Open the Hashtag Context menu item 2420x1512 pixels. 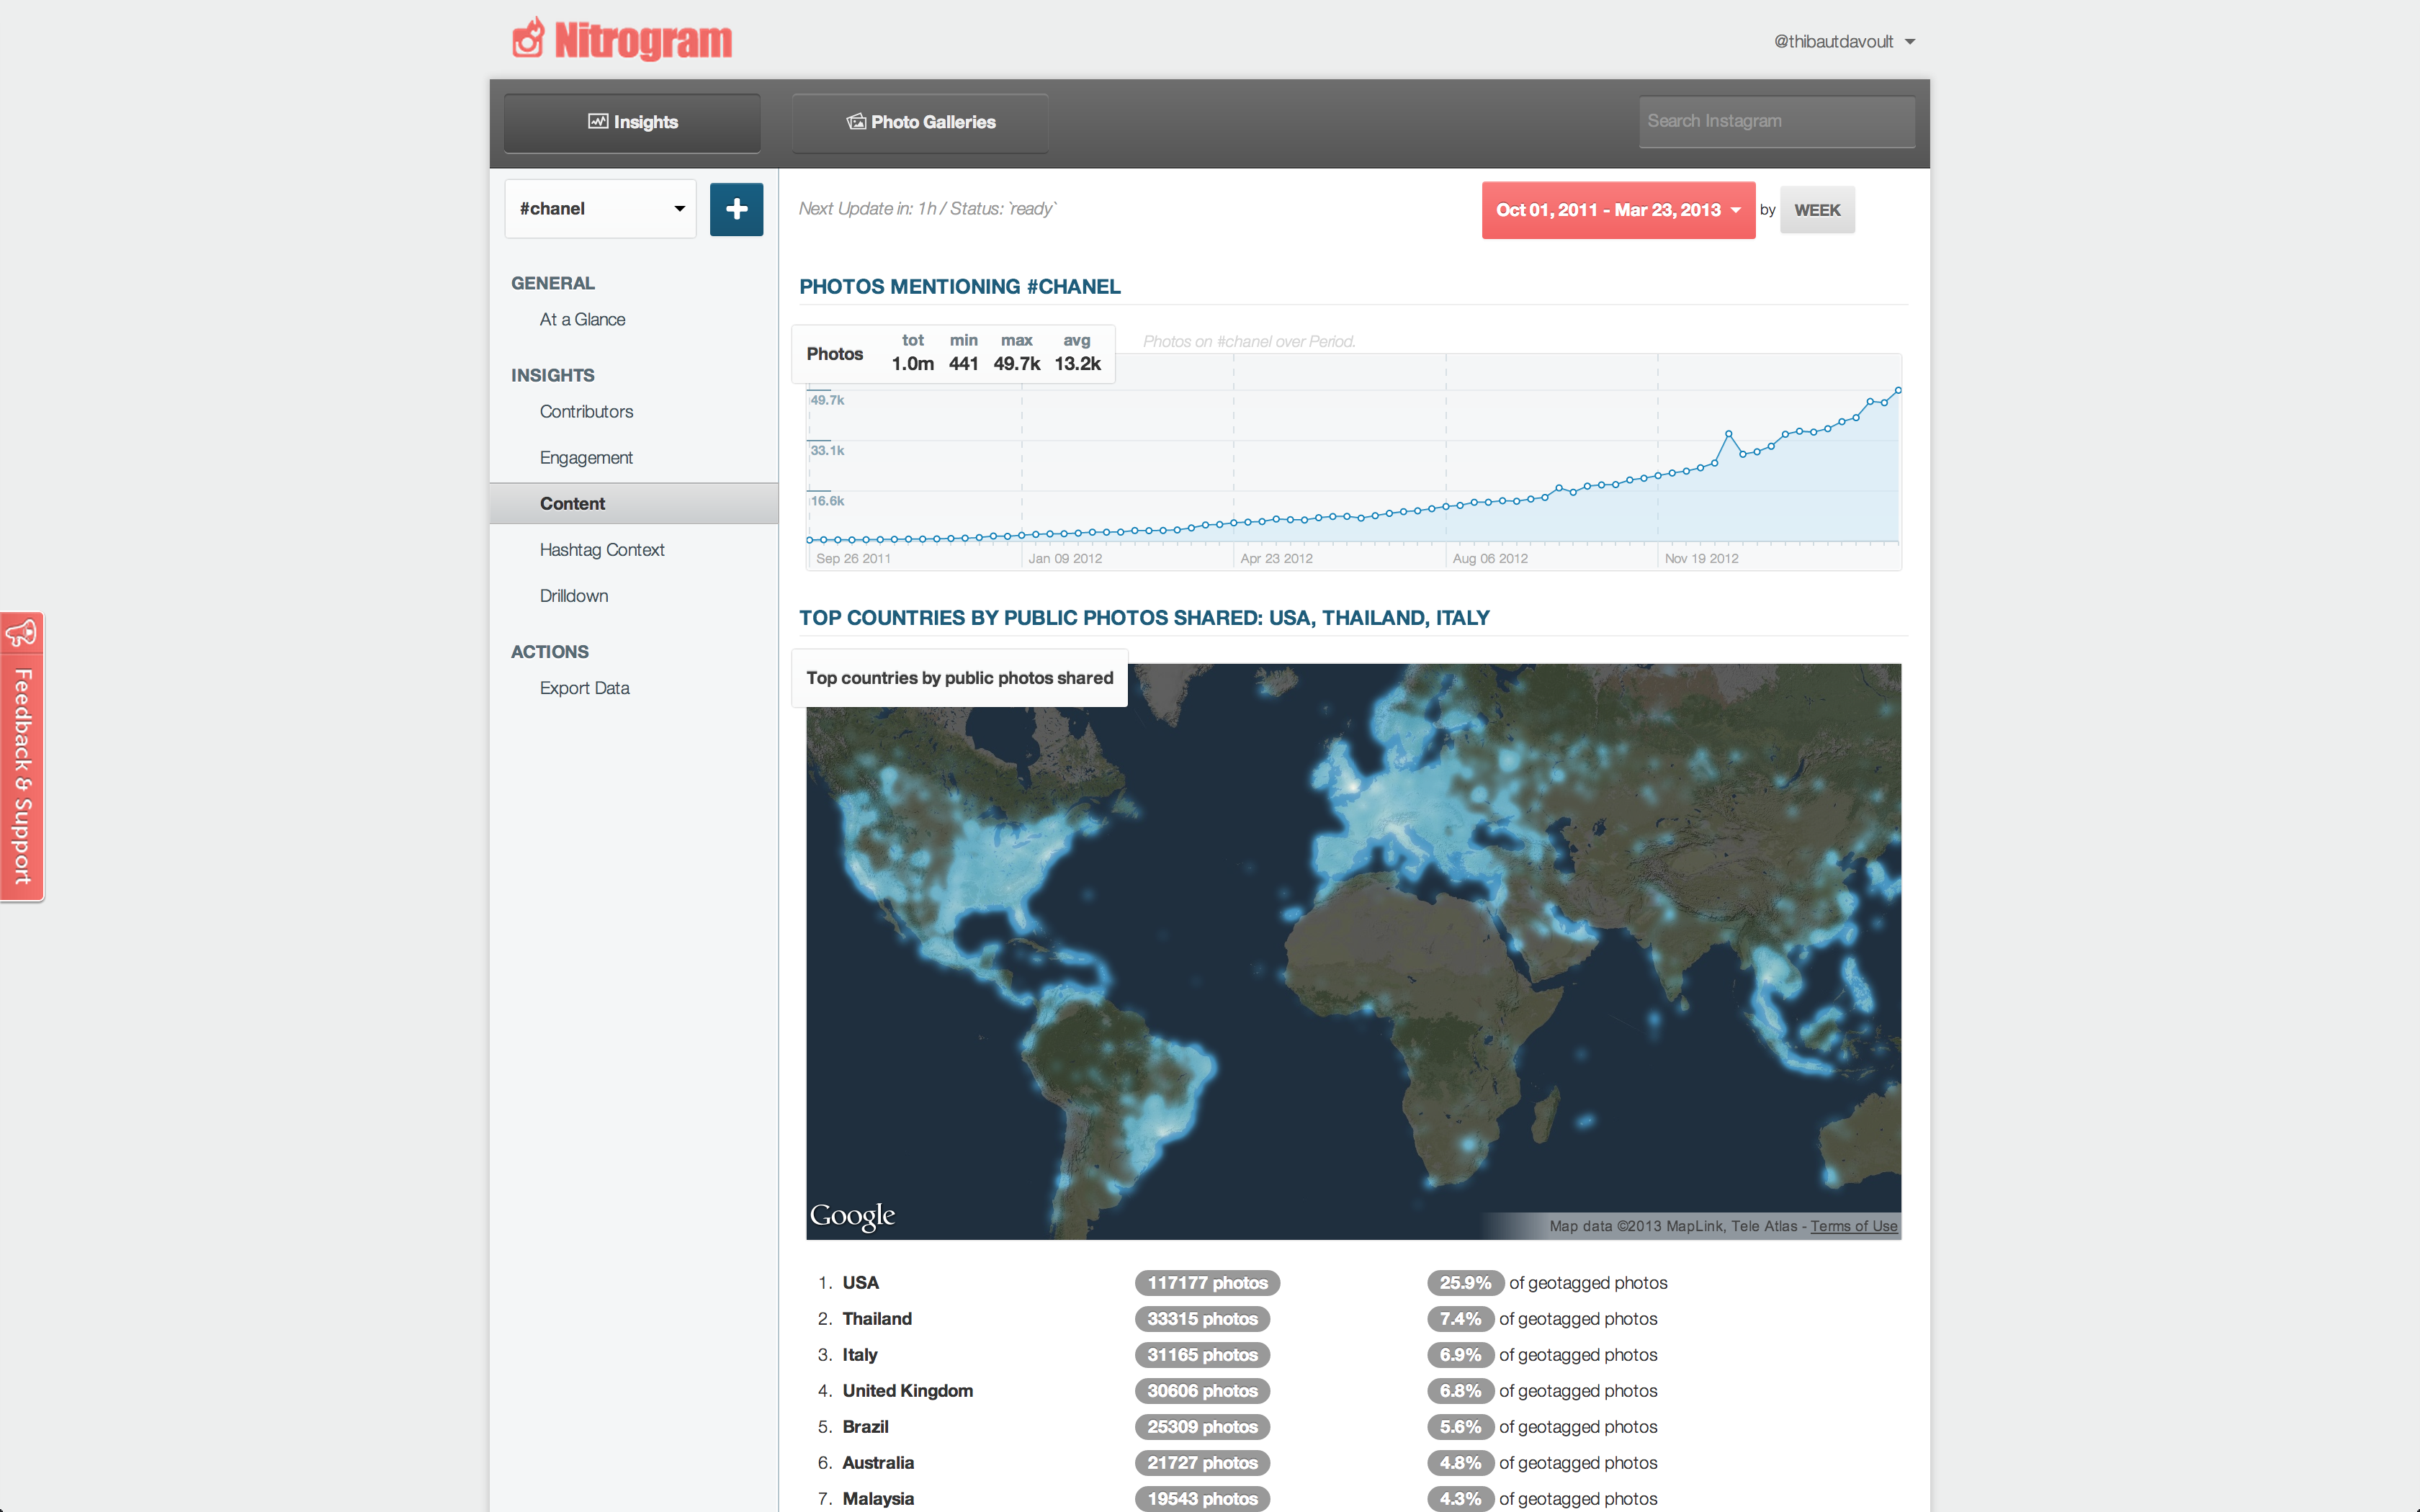pos(601,549)
